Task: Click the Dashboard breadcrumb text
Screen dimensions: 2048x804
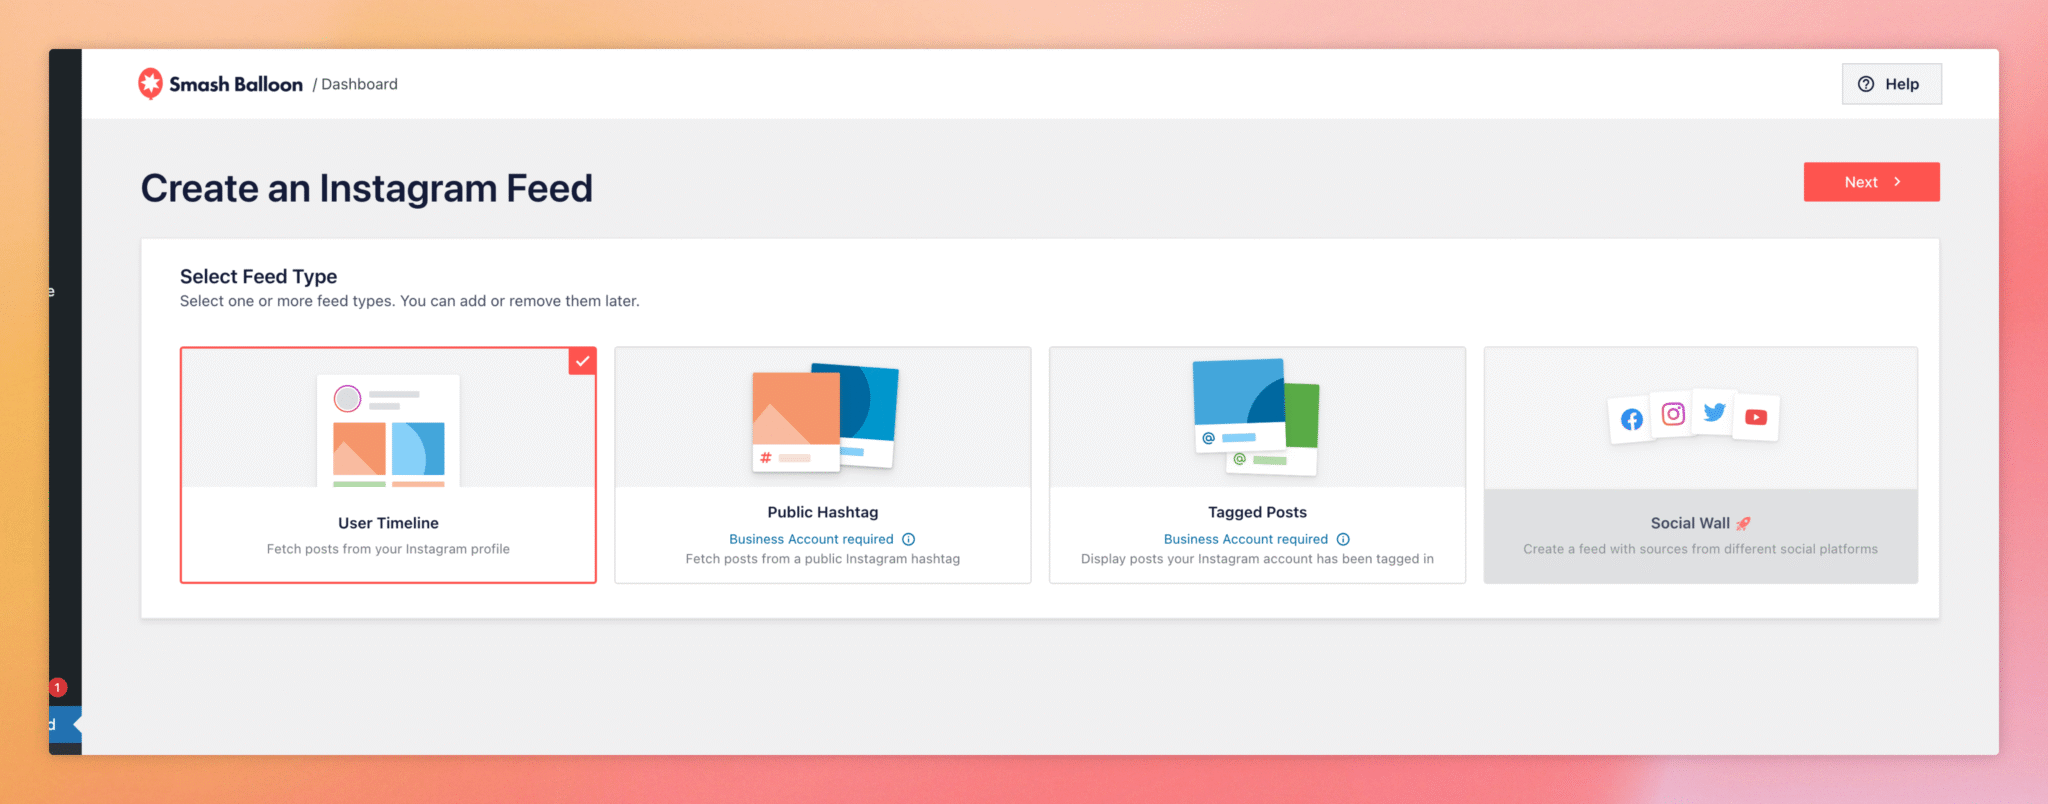Action: [359, 84]
